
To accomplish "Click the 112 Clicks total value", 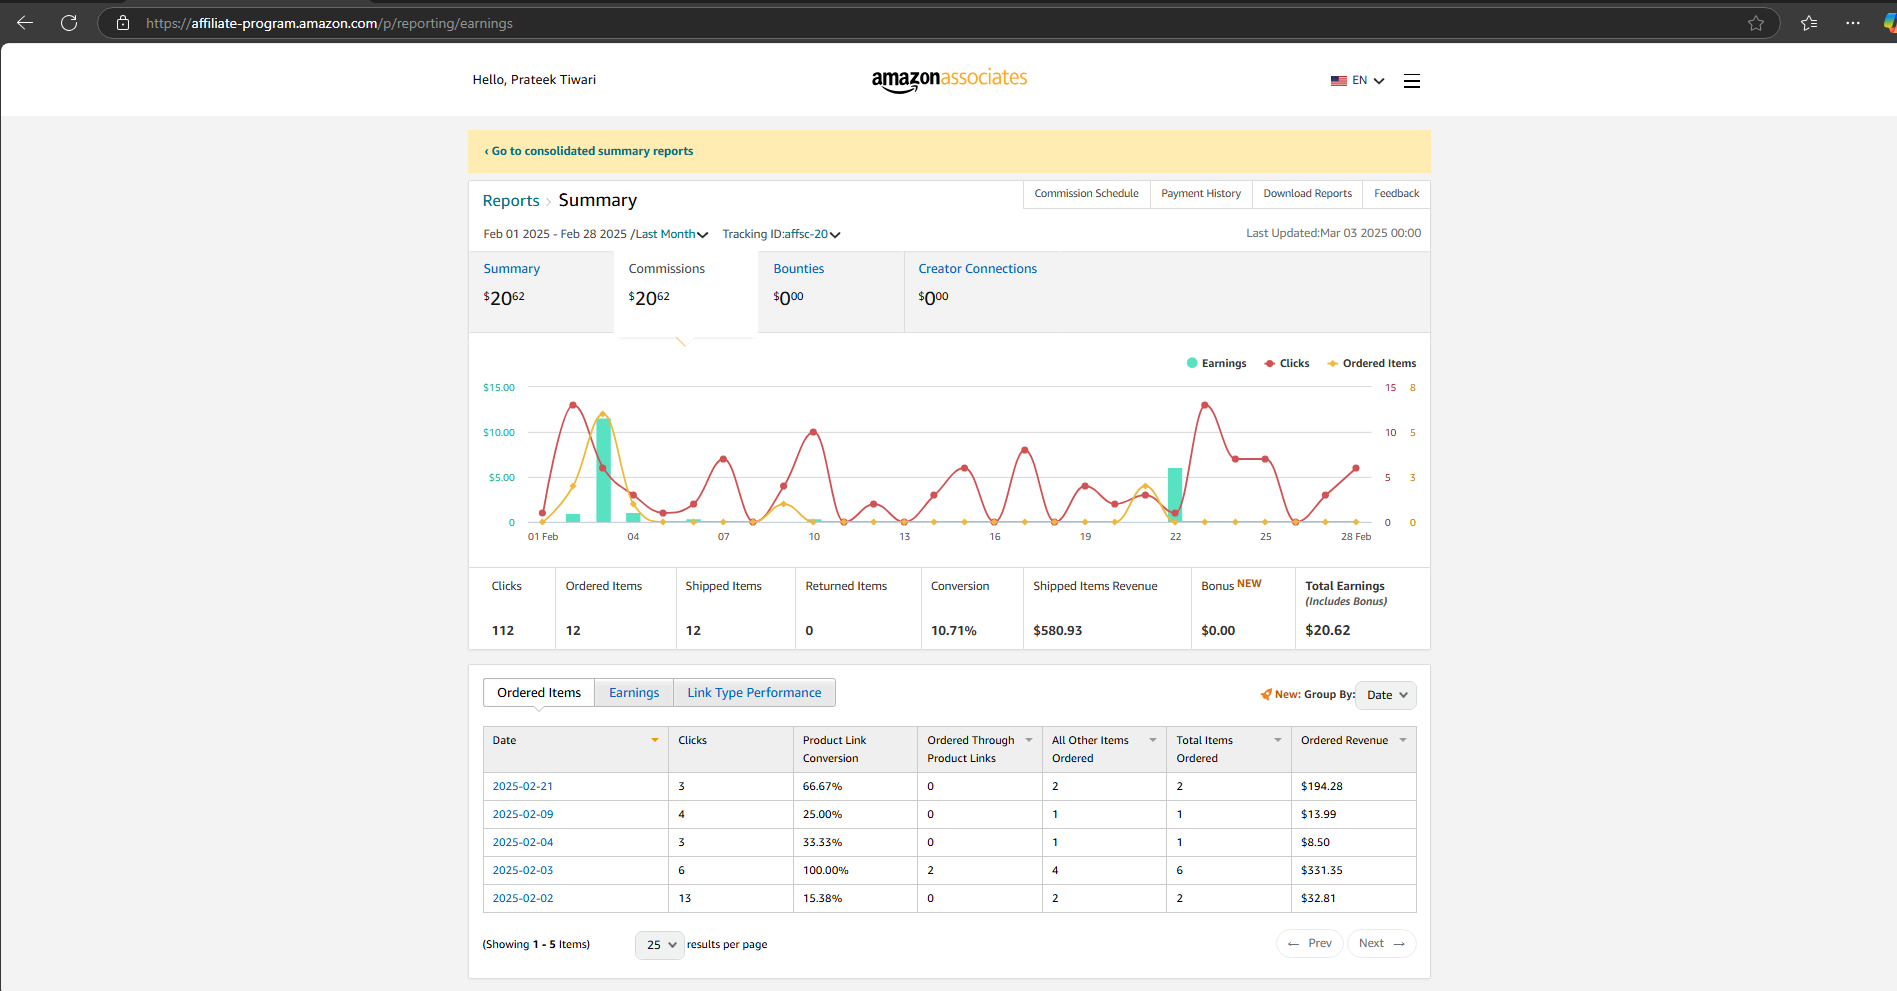I will (x=503, y=631).
